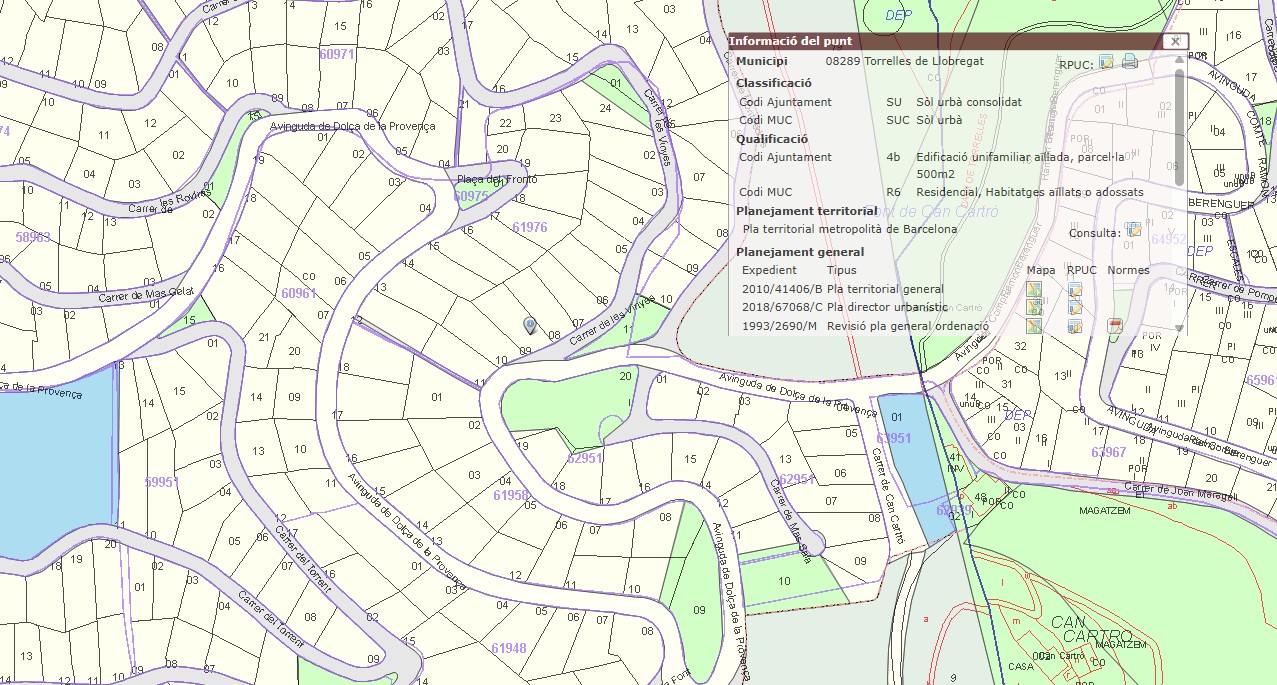Open the Consulta icon for the territorial plan
The width and height of the screenshot is (1277, 685).
coord(1133,230)
